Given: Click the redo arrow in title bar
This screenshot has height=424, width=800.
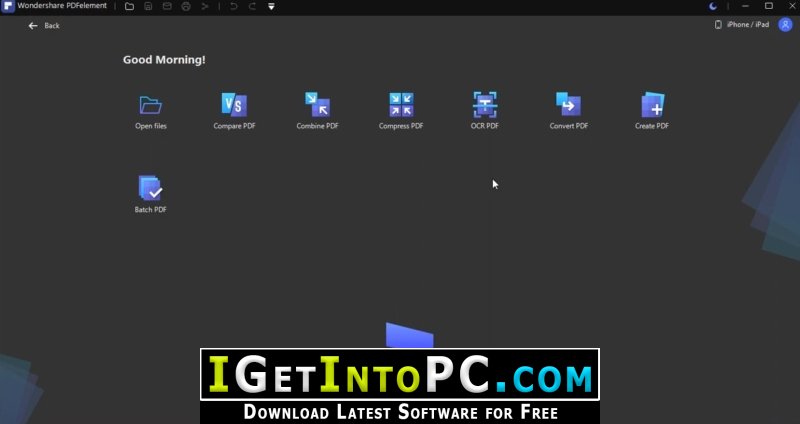Looking at the screenshot, I should 252,7.
